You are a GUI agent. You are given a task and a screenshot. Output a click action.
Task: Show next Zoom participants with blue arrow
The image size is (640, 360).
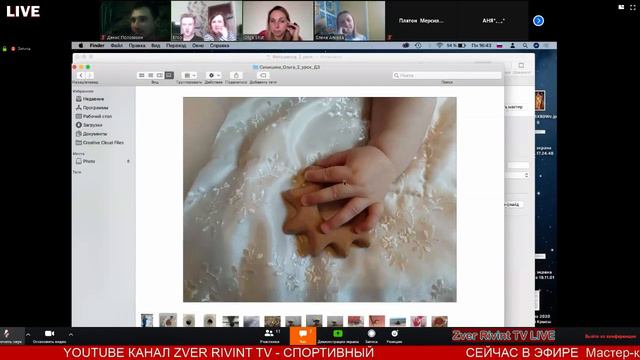point(538,20)
